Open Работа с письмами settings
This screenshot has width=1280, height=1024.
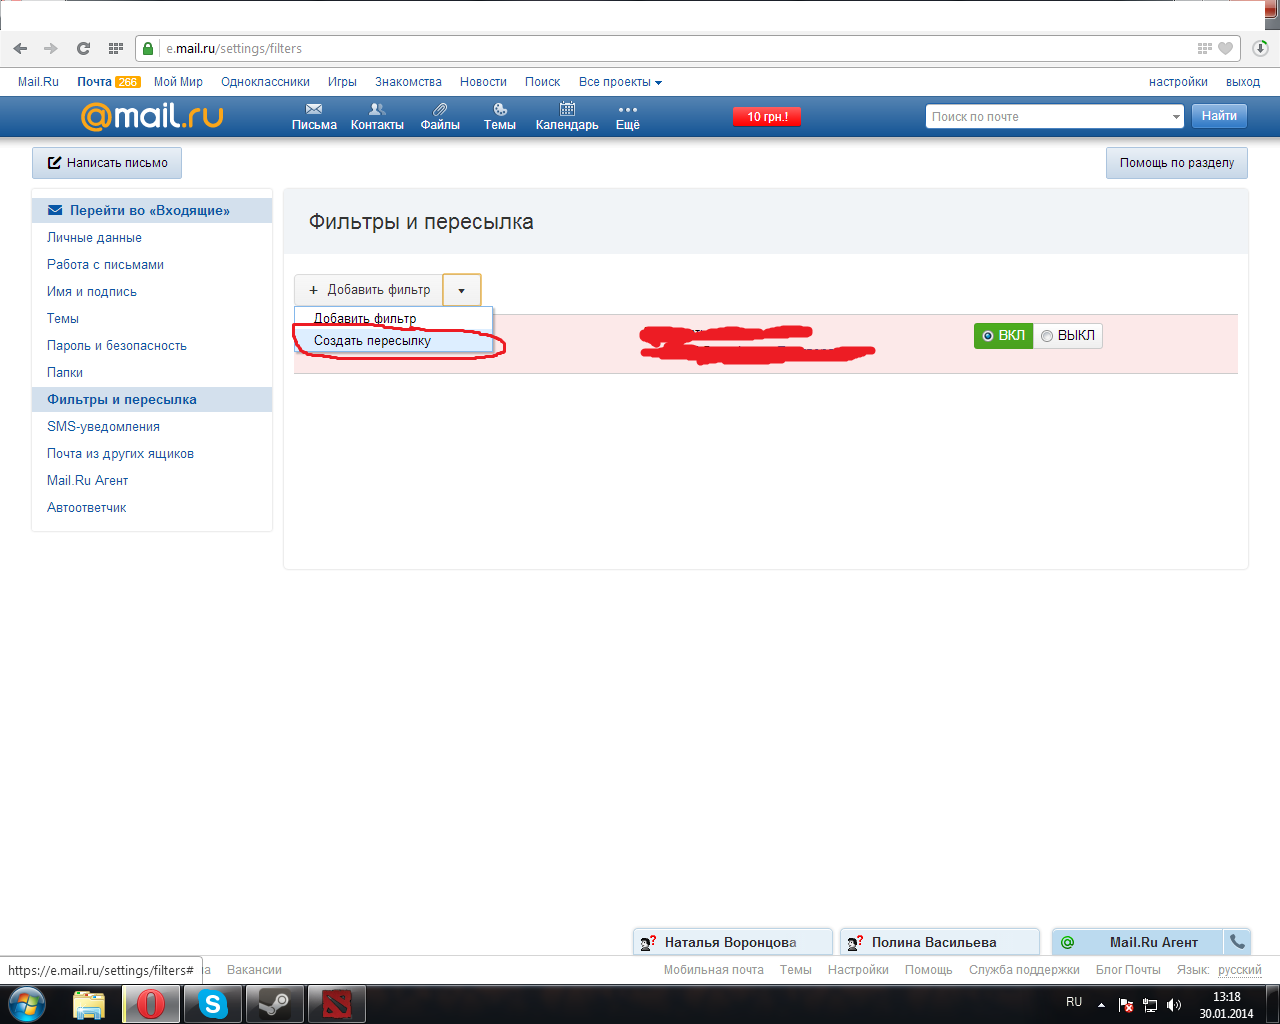(105, 265)
